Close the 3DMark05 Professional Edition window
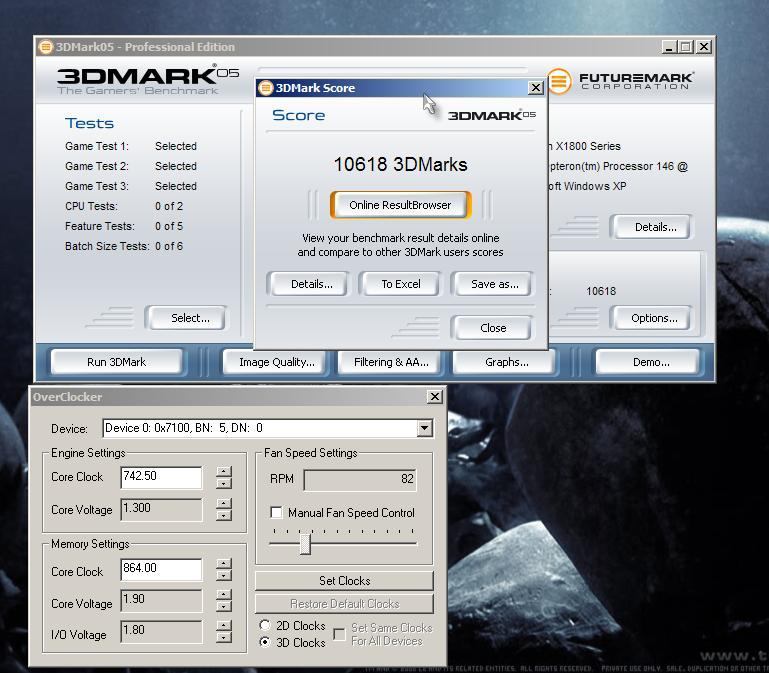Image resolution: width=769 pixels, height=673 pixels. (x=704, y=47)
